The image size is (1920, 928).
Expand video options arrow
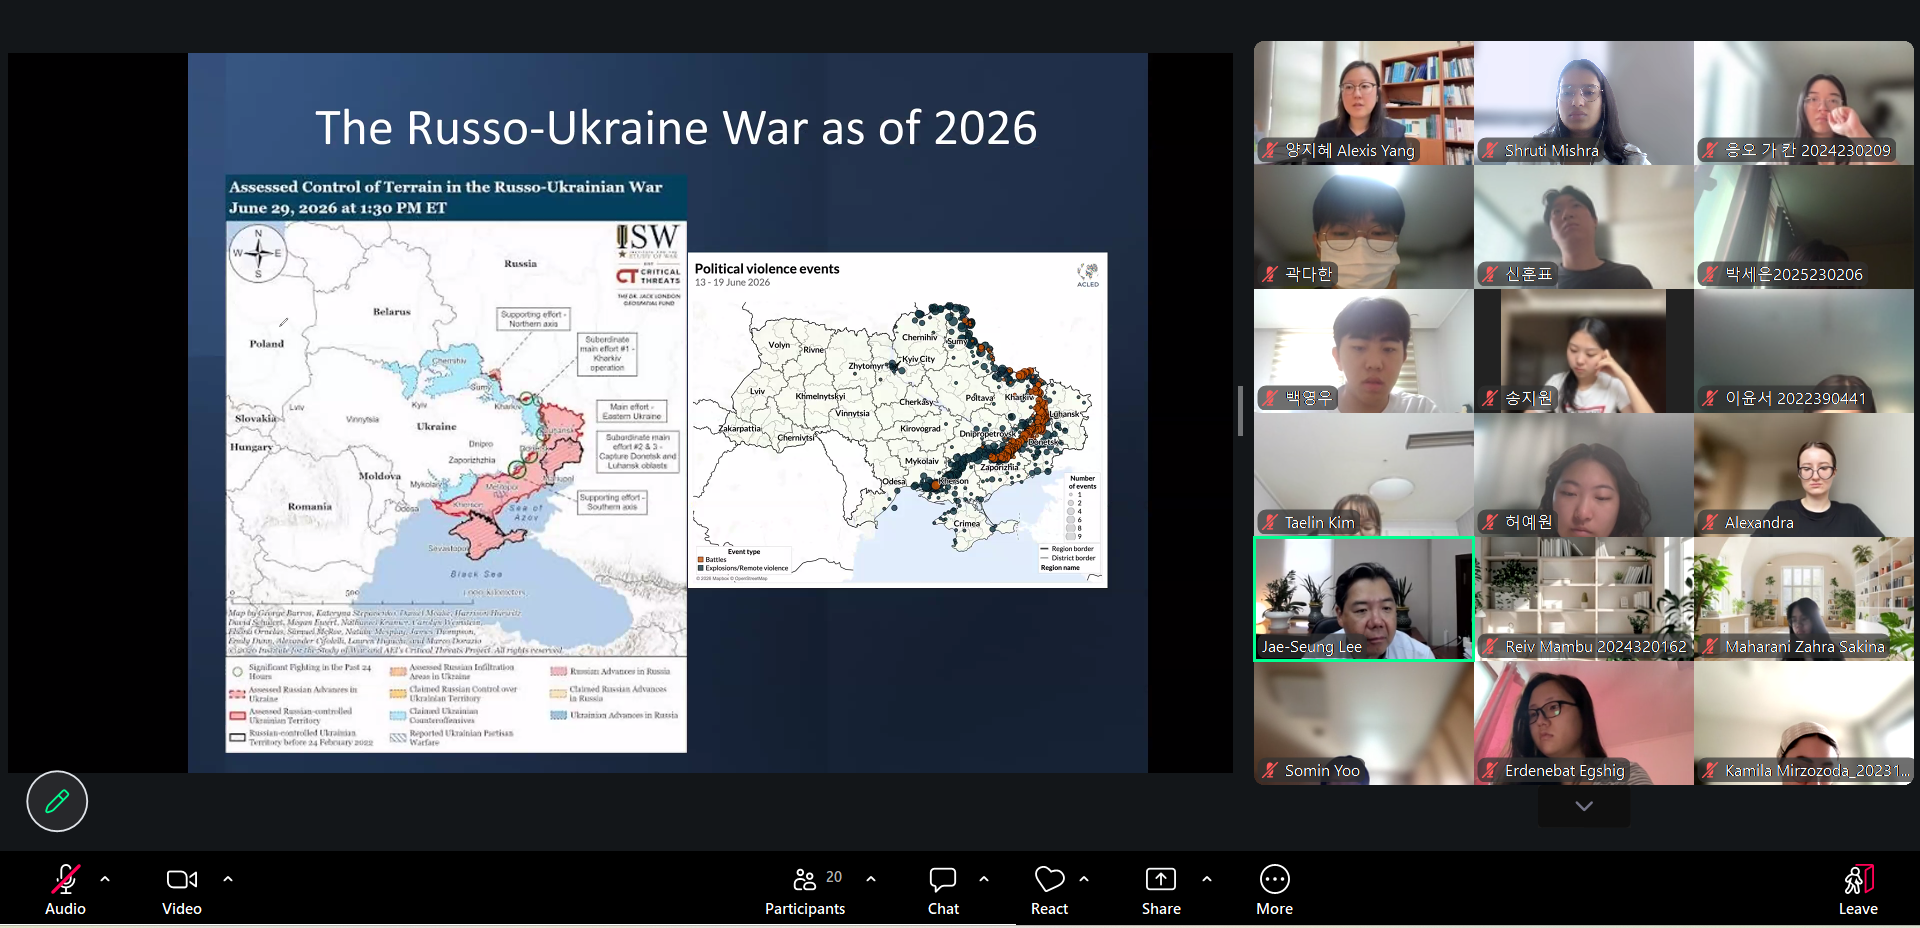pos(228,879)
